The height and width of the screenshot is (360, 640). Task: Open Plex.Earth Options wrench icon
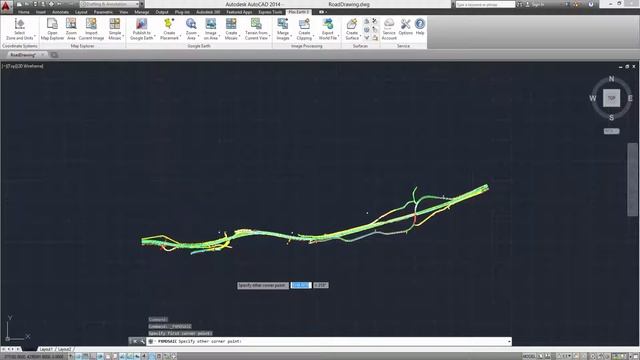(x=405, y=27)
